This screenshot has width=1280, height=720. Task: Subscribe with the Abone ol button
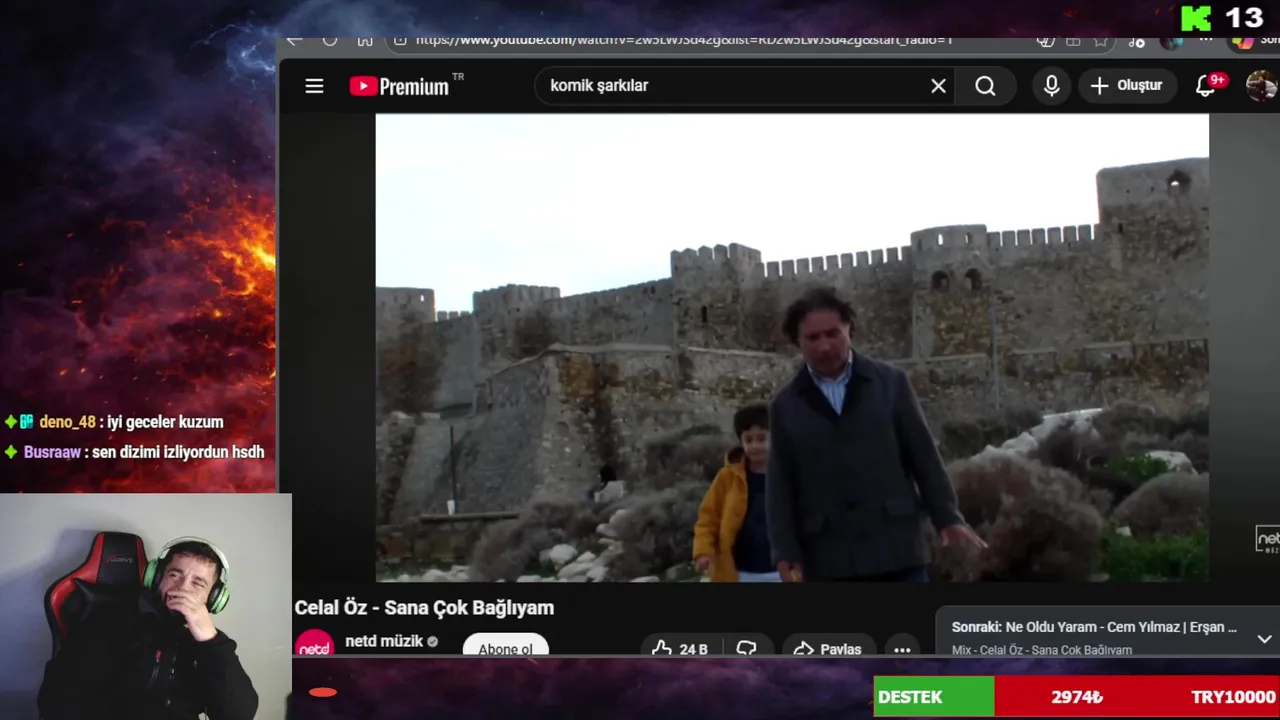tap(505, 645)
